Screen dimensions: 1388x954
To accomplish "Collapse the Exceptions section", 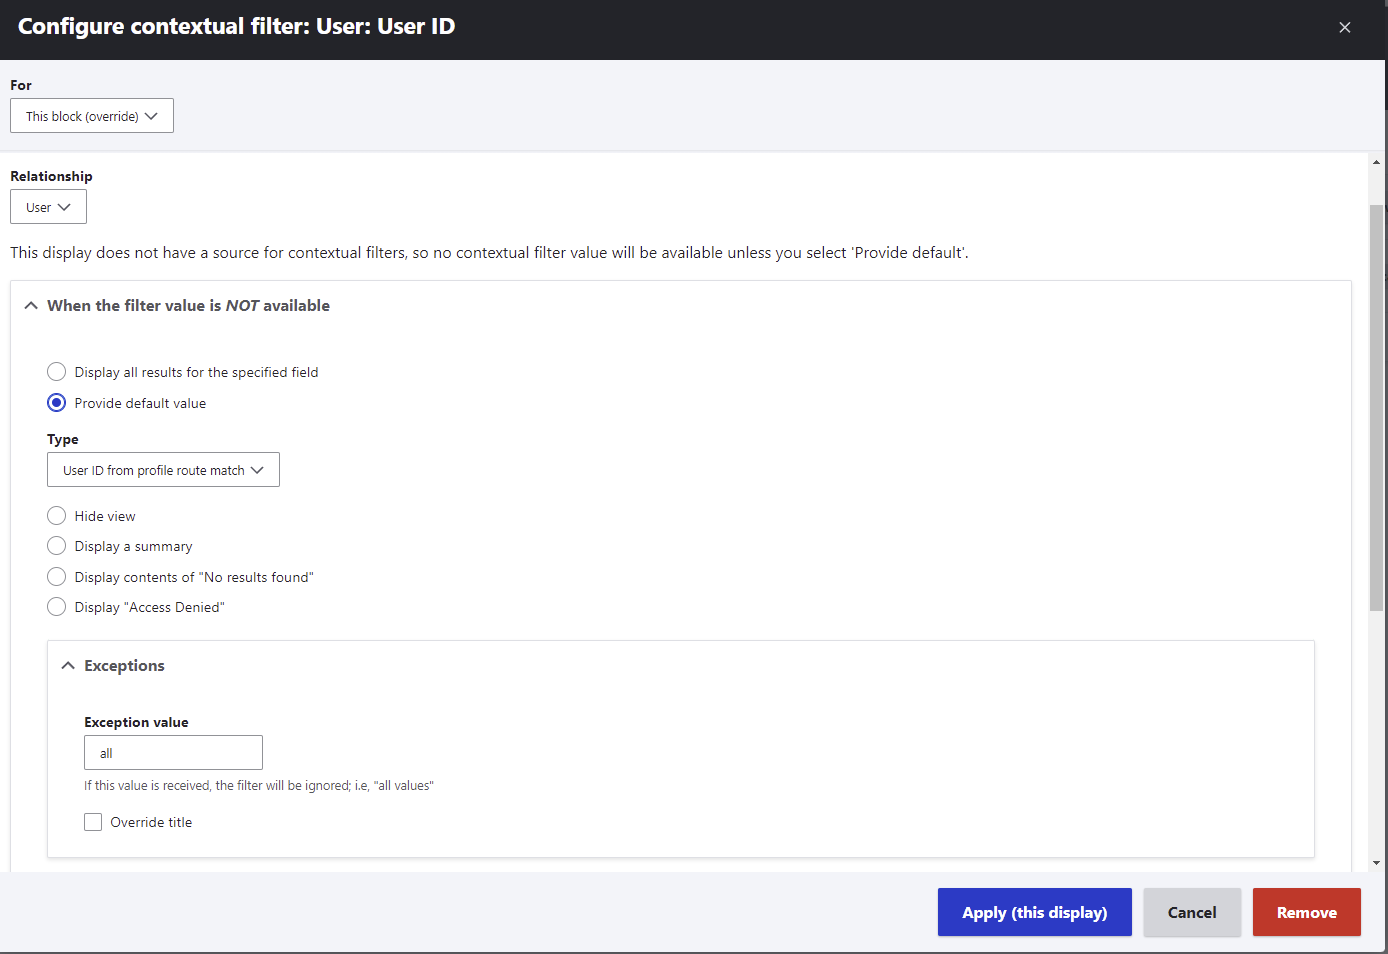I will pos(67,665).
